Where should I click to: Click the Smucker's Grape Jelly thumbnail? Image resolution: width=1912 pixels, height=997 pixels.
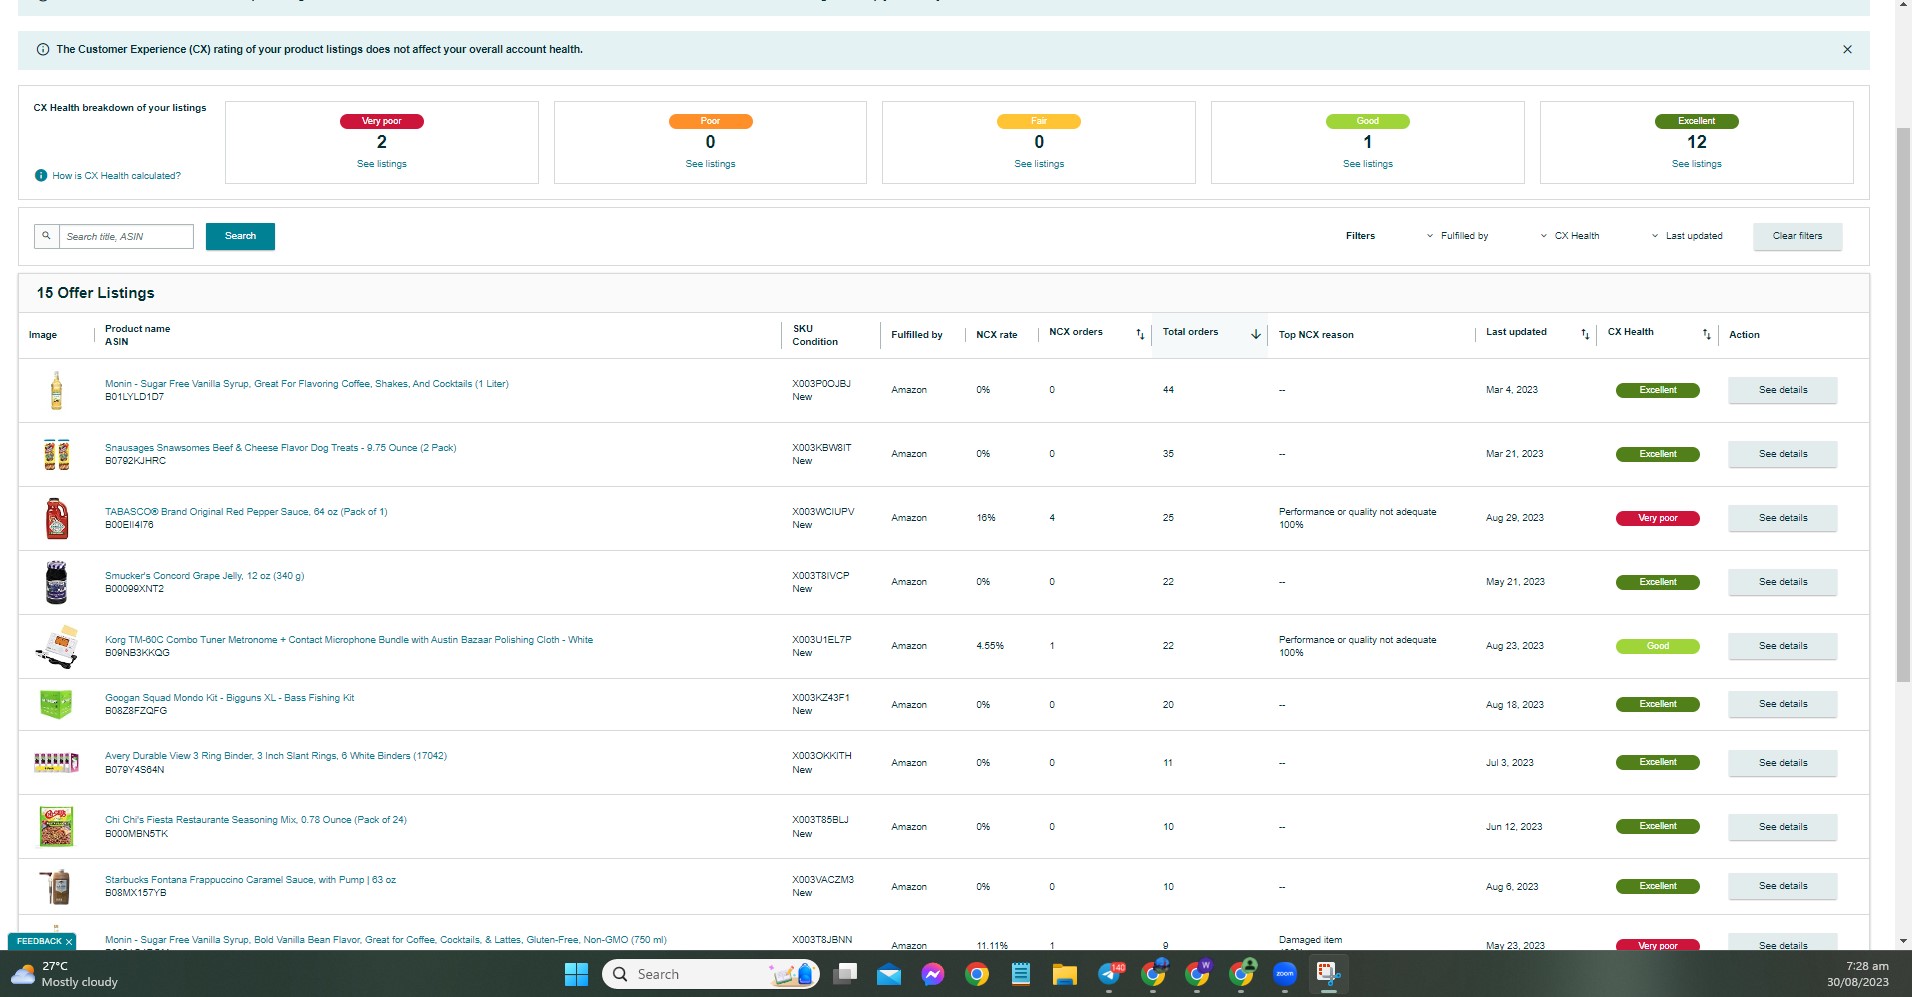tap(56, 582)
